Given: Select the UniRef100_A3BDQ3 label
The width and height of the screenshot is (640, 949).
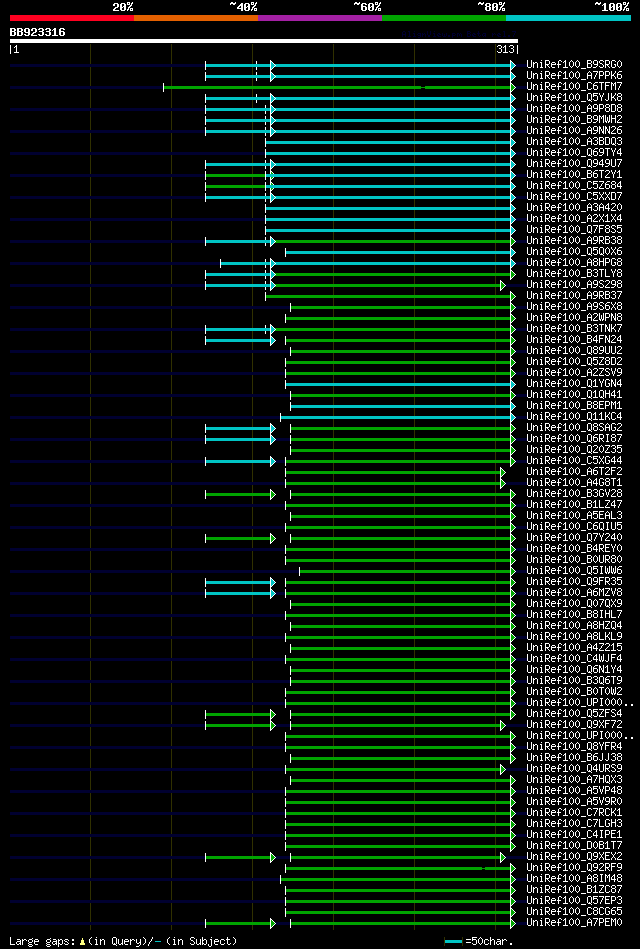Looking at the screenshot, I should [575, 142].
